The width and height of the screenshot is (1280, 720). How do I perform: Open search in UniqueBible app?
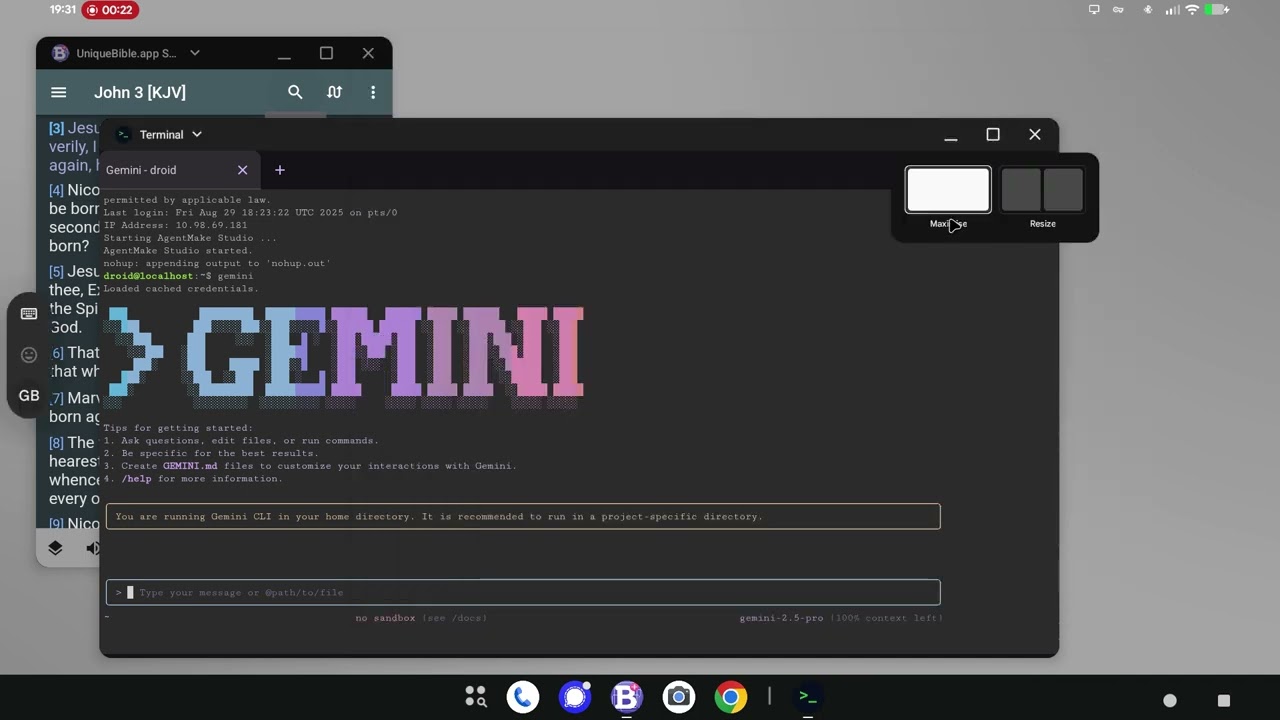[x=295, y=92]
